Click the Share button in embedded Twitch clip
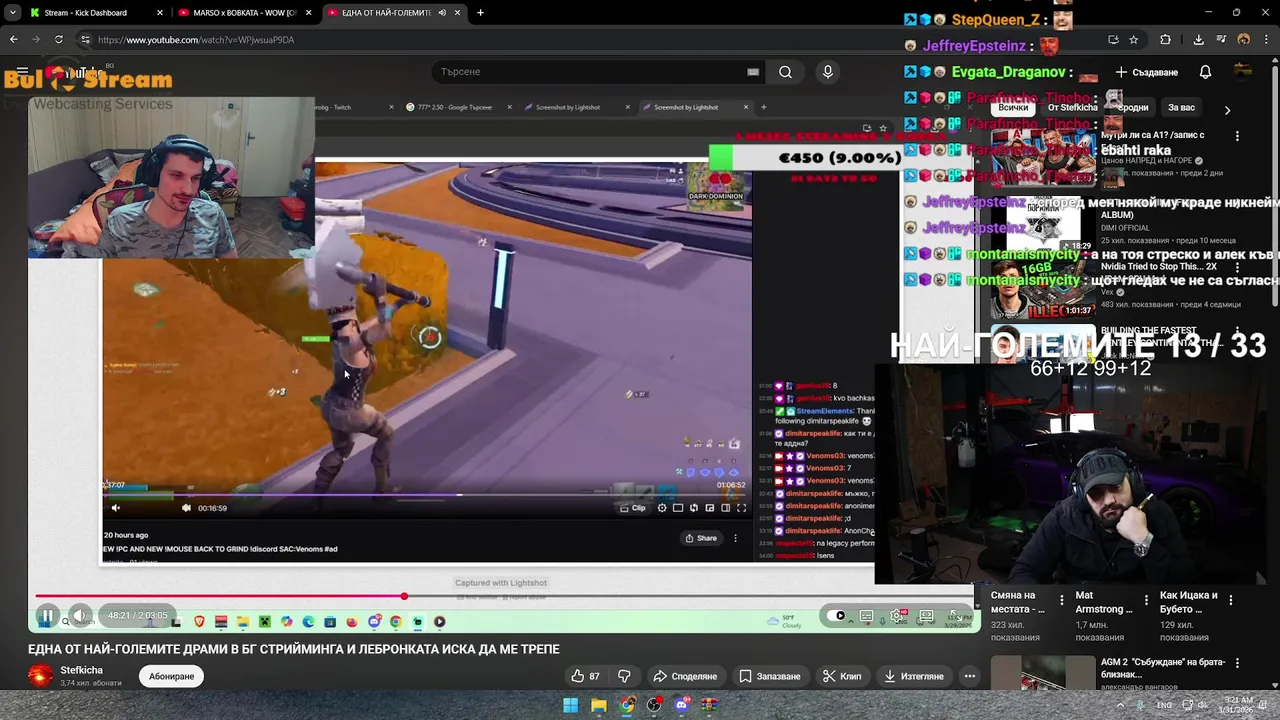 [x=701, y=538]
